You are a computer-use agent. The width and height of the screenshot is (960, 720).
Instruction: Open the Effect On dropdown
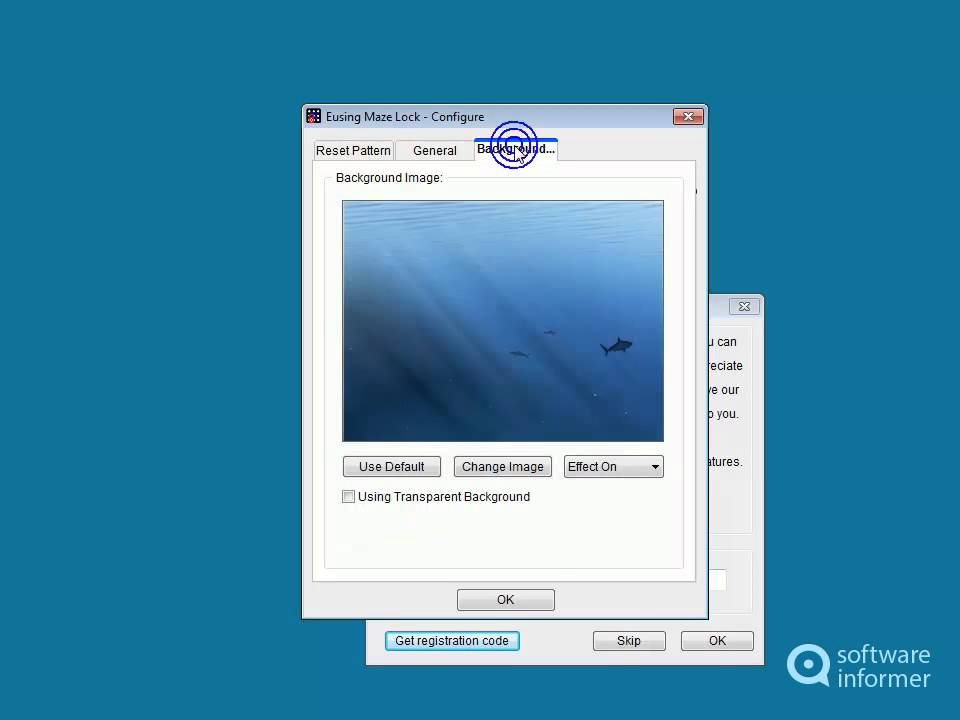click(613, 467)
